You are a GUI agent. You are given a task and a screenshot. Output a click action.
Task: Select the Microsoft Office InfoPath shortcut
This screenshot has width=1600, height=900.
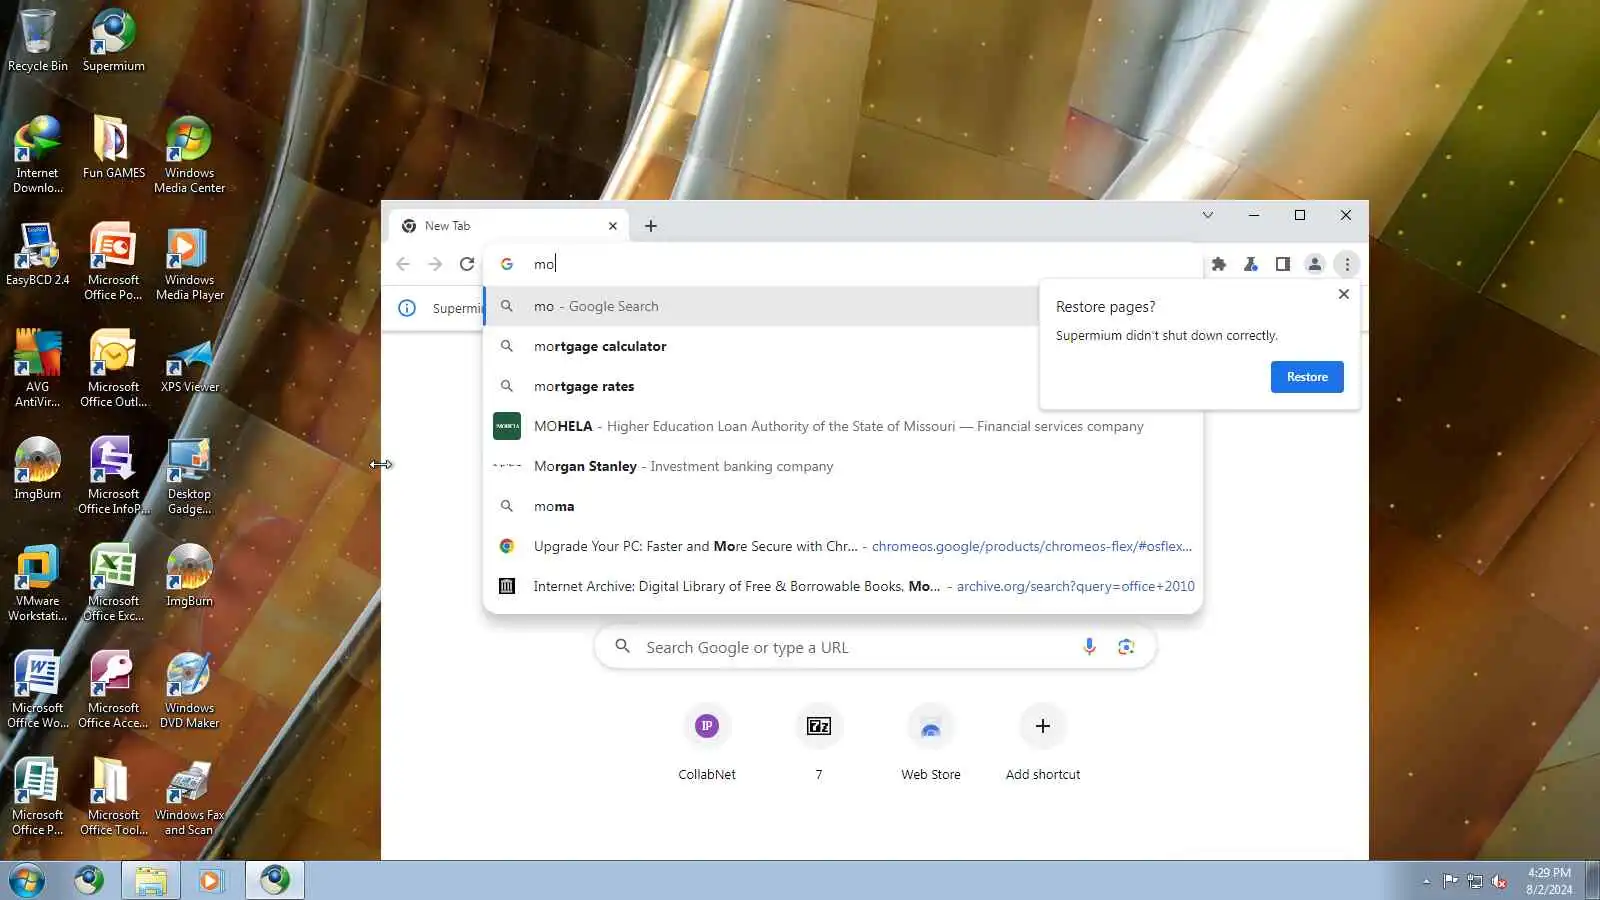[113, 475]
